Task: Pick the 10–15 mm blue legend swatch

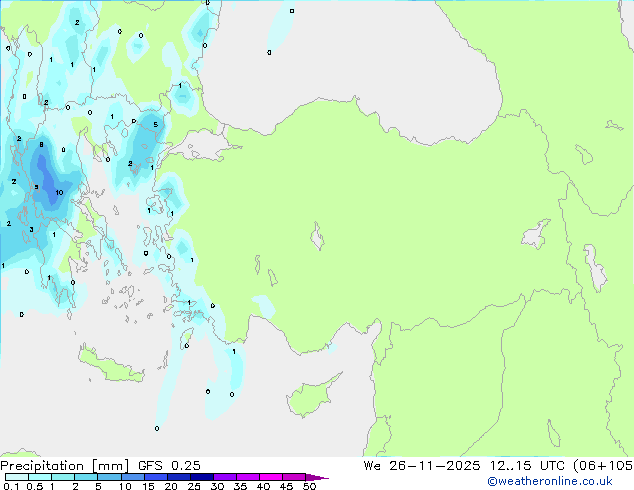Action: 132,477
